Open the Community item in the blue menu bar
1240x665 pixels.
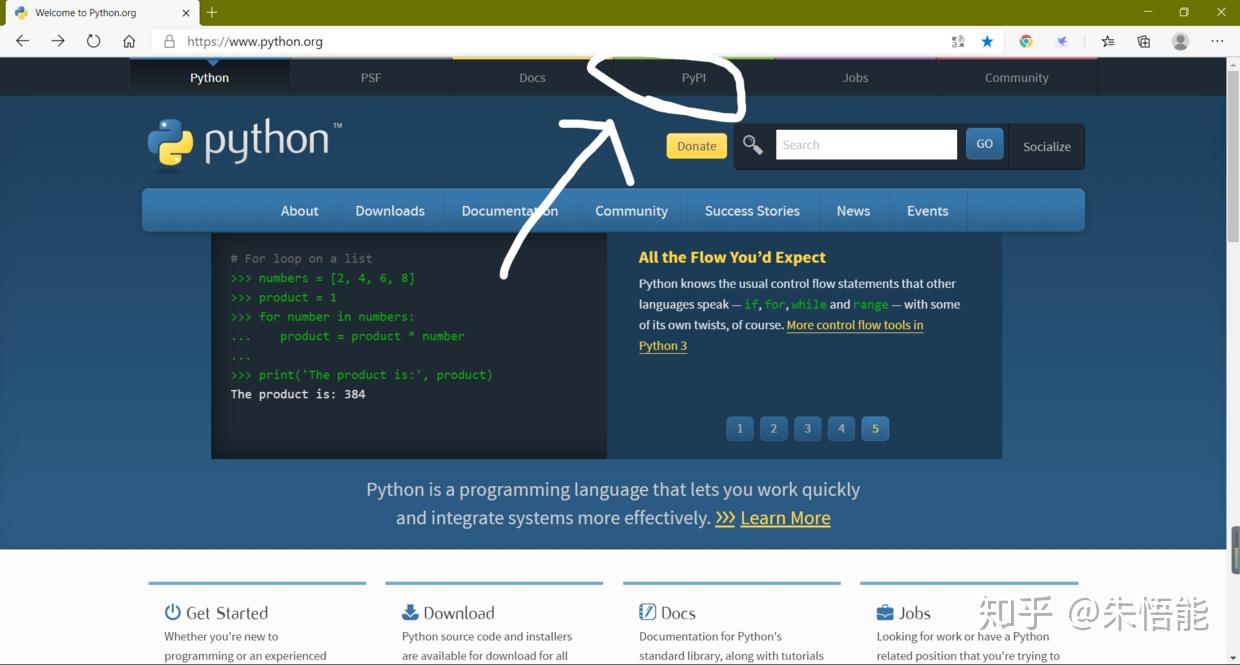(631, 211)
